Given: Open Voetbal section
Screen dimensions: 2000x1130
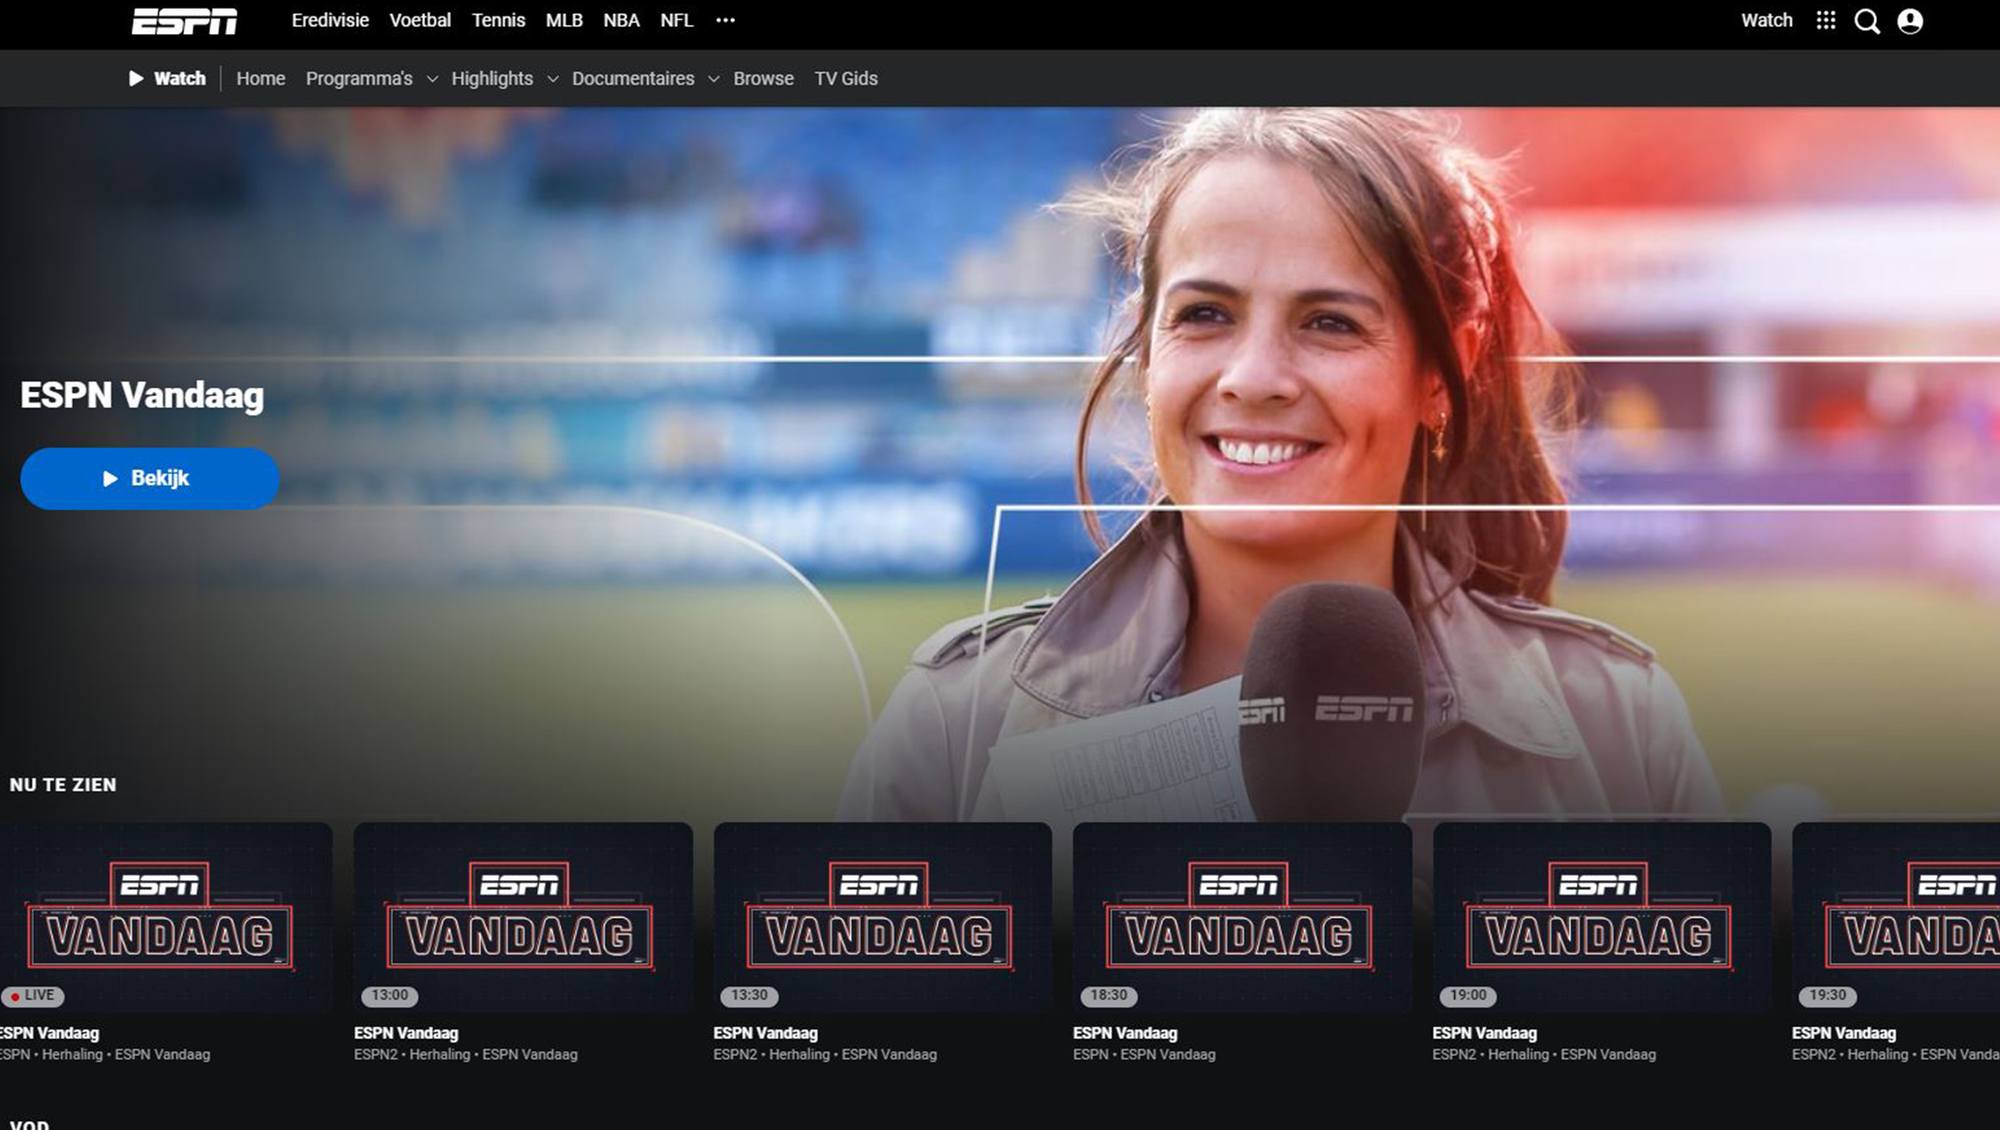Looking at the screenshot, I should point(420,20).
